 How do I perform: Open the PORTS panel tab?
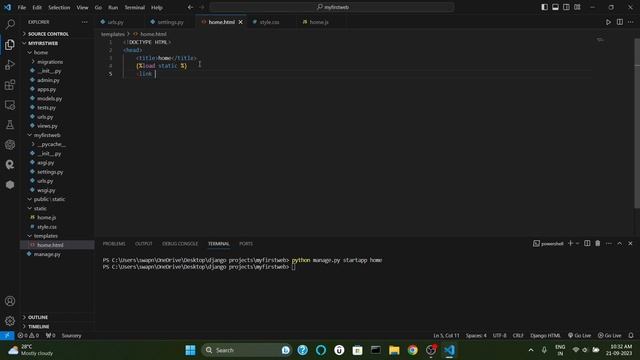[246, 244]
